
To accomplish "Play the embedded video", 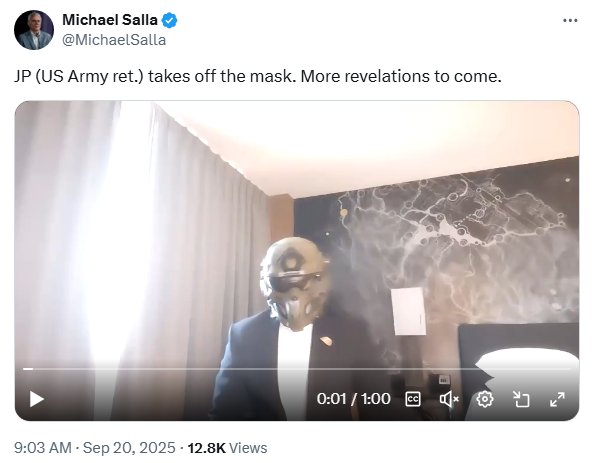I will coord(37,399).
